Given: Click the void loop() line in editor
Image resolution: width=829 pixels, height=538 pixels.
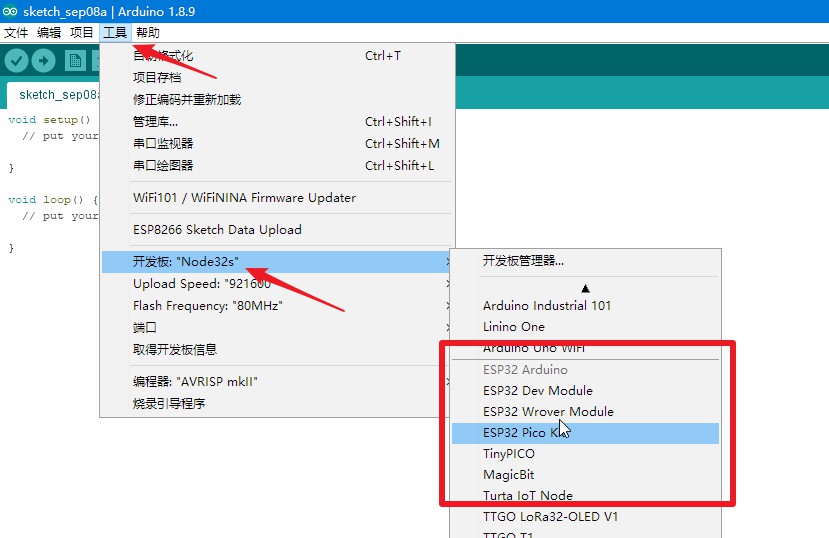Looking at the screenshot, I should point(53,200).
